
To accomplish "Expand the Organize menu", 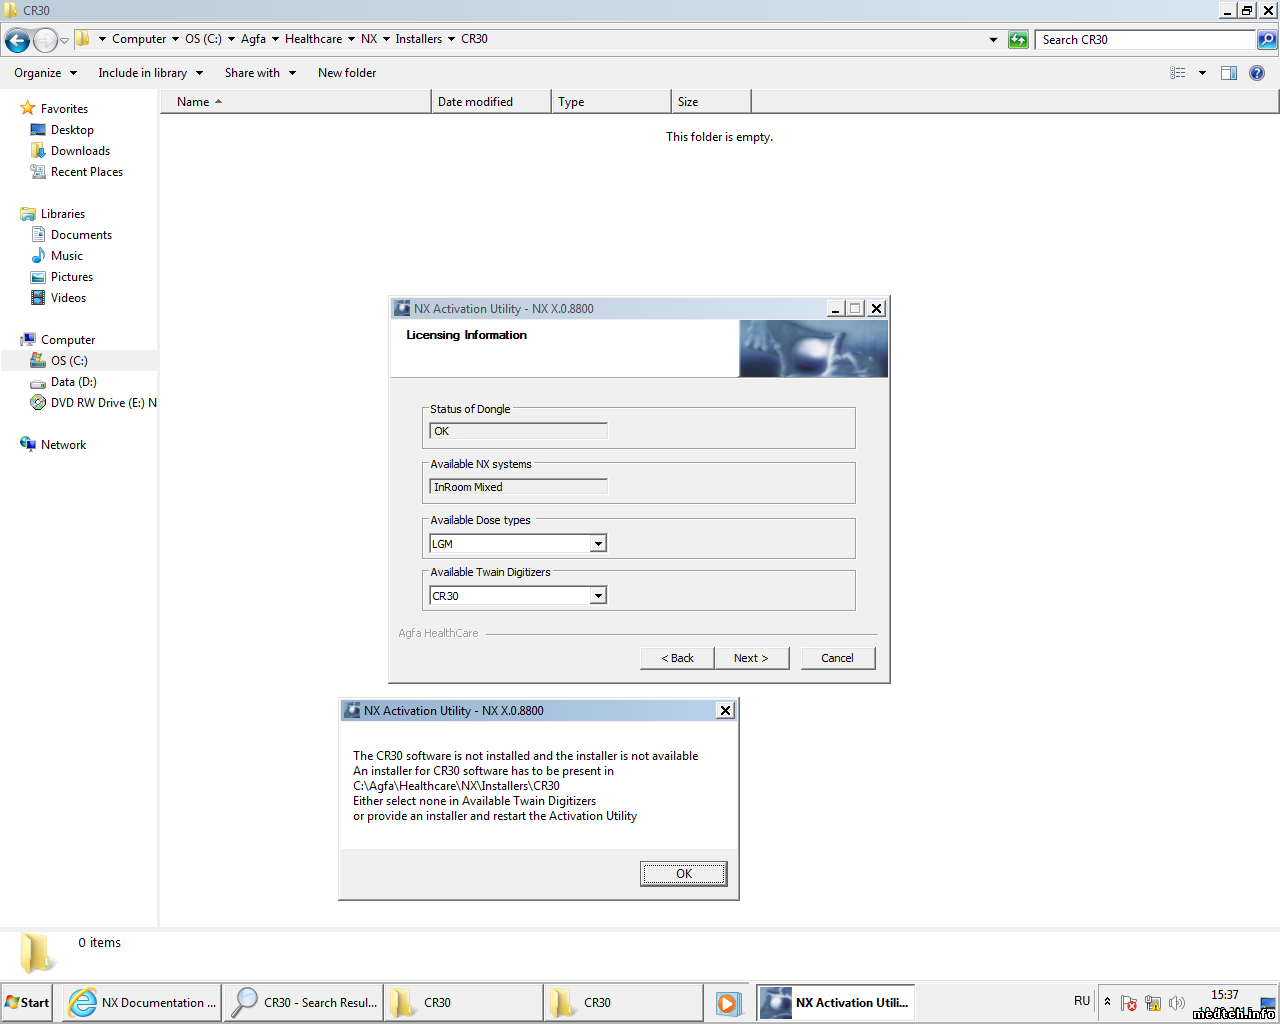I will click(45, 73).
